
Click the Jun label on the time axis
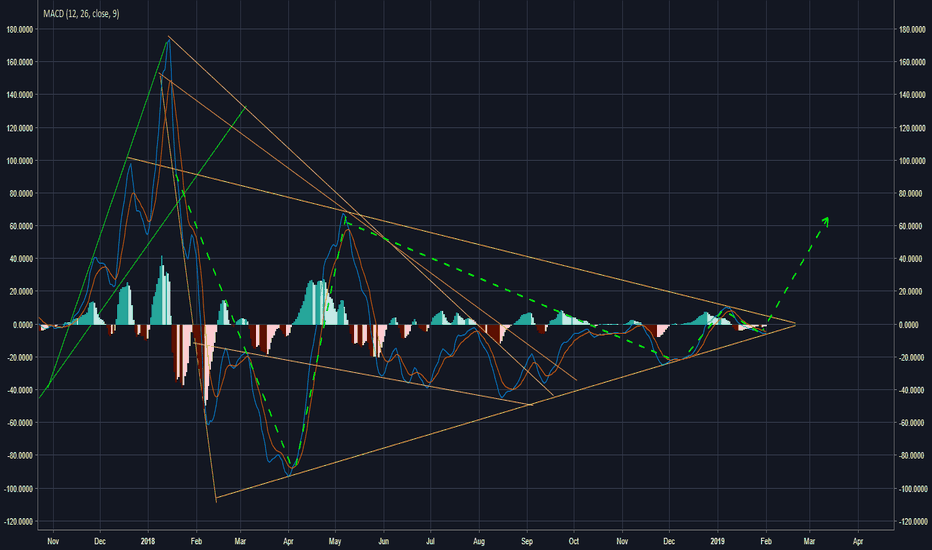(x=384, y=541)
